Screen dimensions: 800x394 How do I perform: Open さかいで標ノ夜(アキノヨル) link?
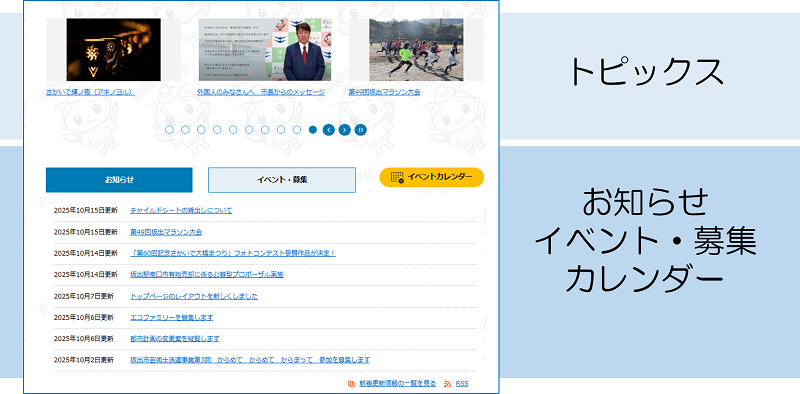(x=90, y=92)
